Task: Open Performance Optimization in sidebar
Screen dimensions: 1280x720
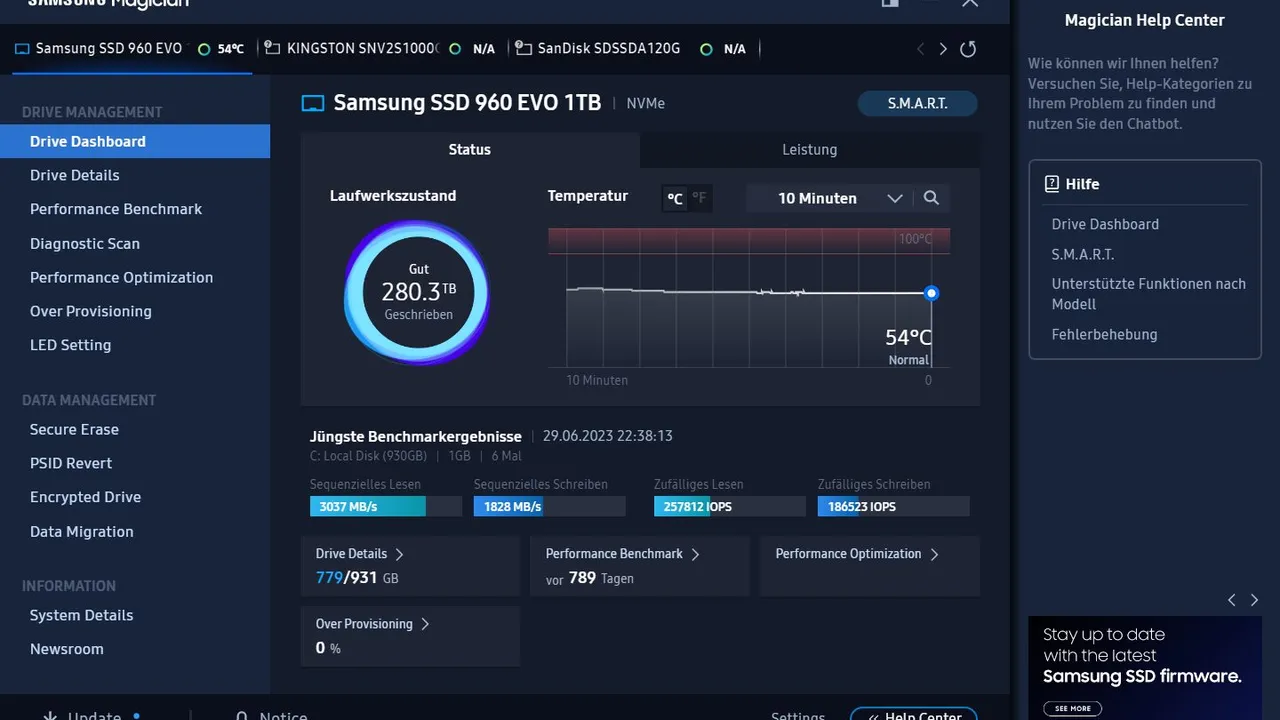Action: 135,277
